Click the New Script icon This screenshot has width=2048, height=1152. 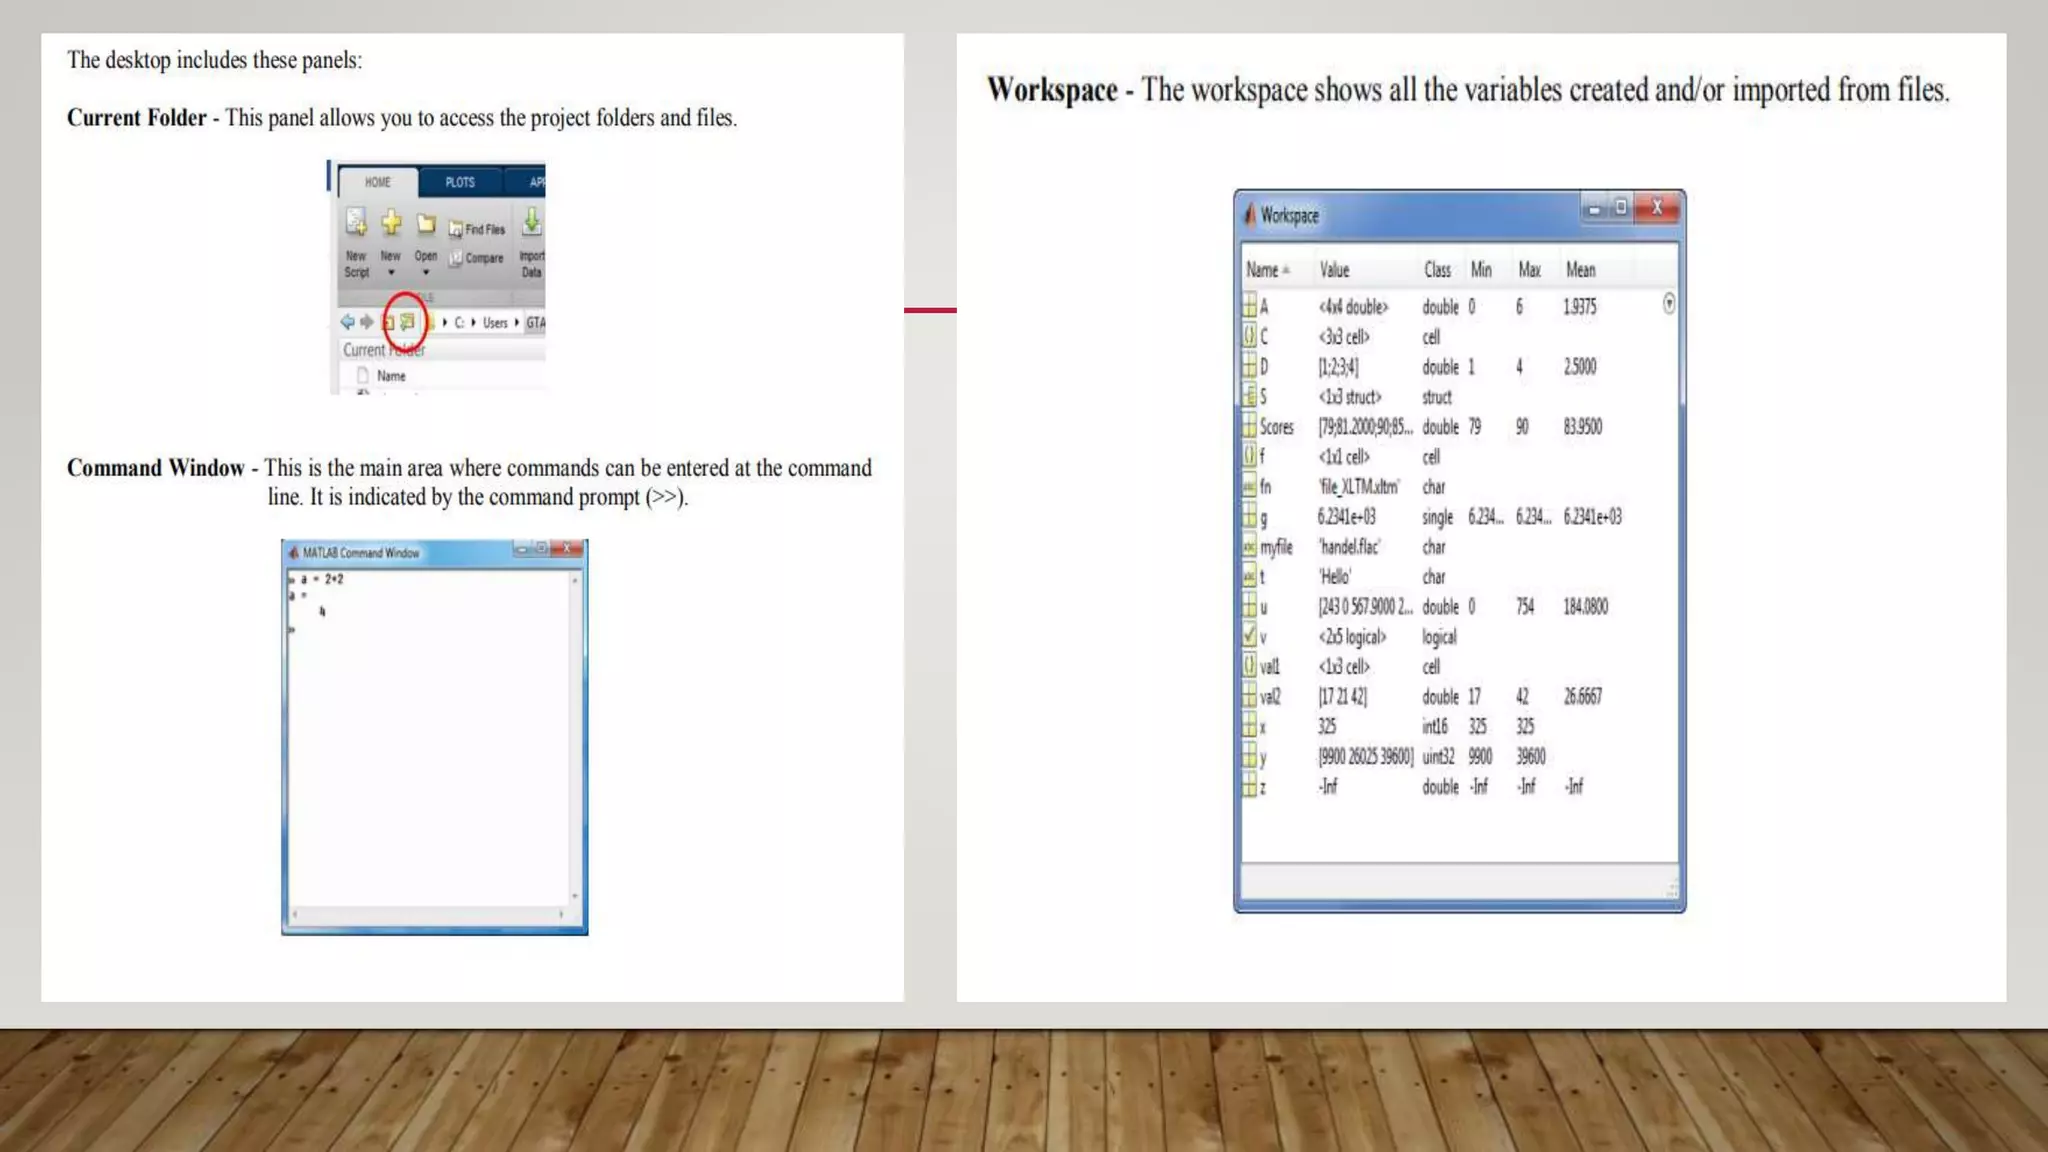[x=356, y=222]
